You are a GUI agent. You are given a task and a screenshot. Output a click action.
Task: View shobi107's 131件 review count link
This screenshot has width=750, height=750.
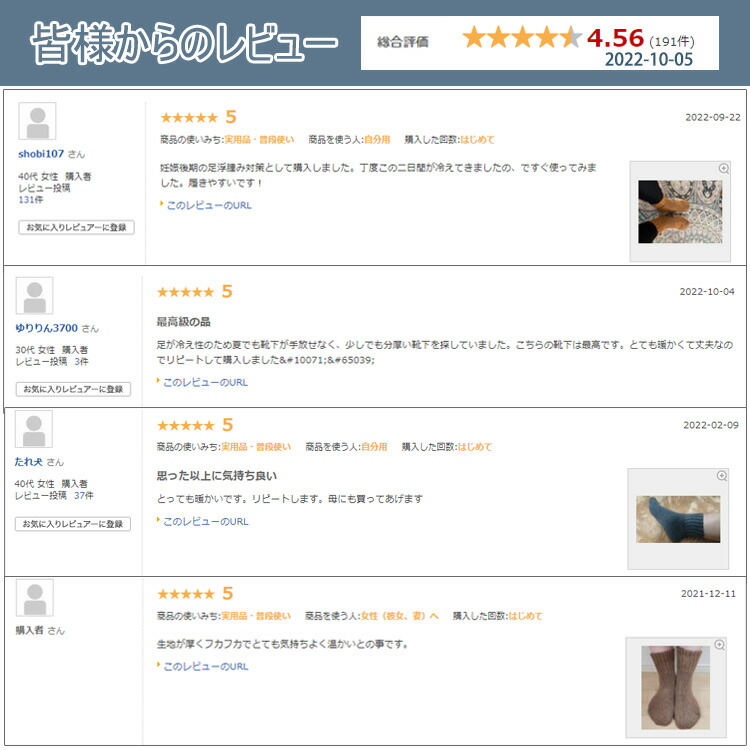pos(31,200)
